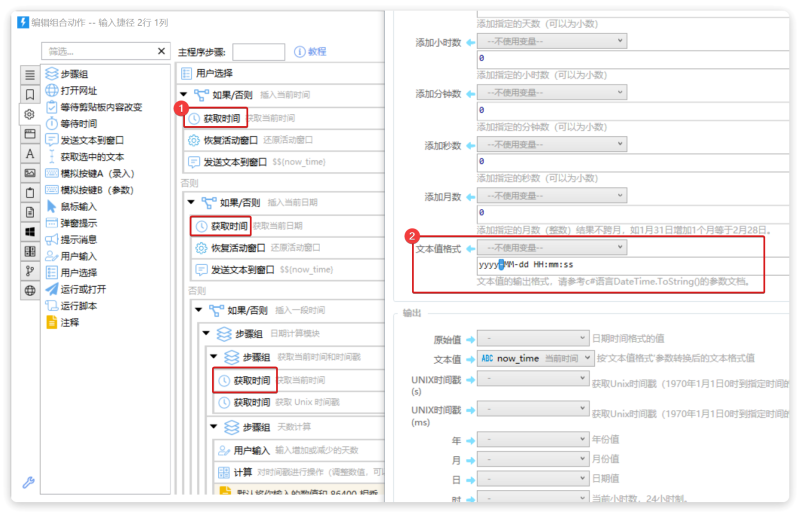Open the 添加秒数 variable dropdown
The image size is (800, 515).
552,144
